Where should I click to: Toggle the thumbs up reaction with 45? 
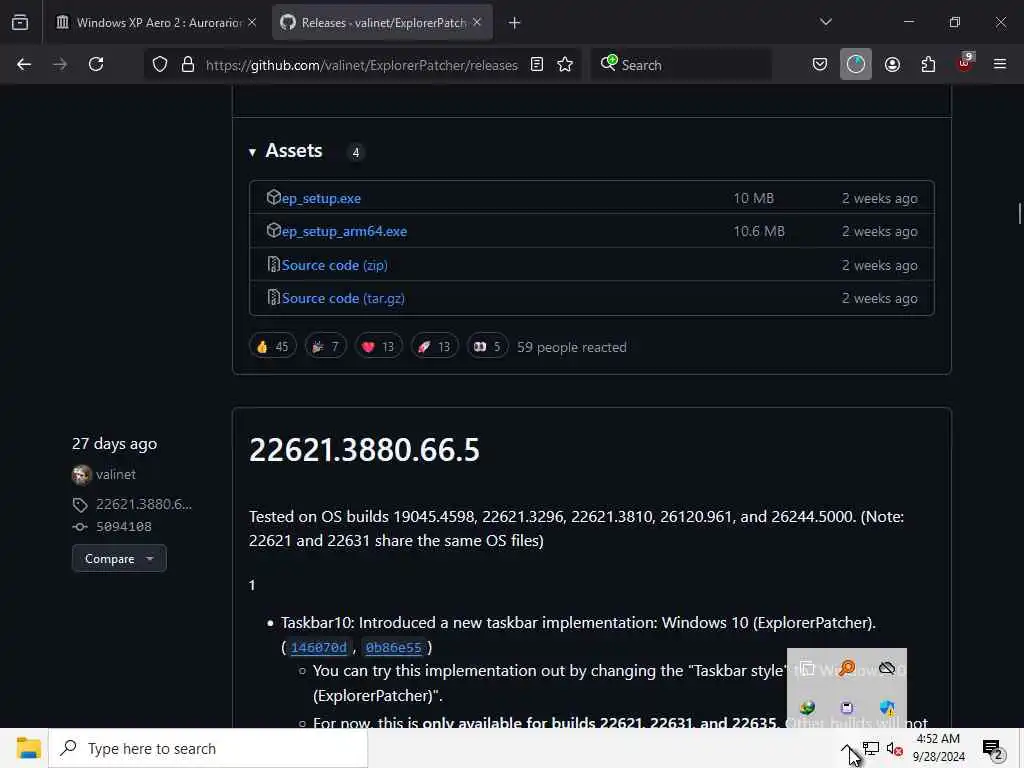pyautogui.click(x=273, y=346)
